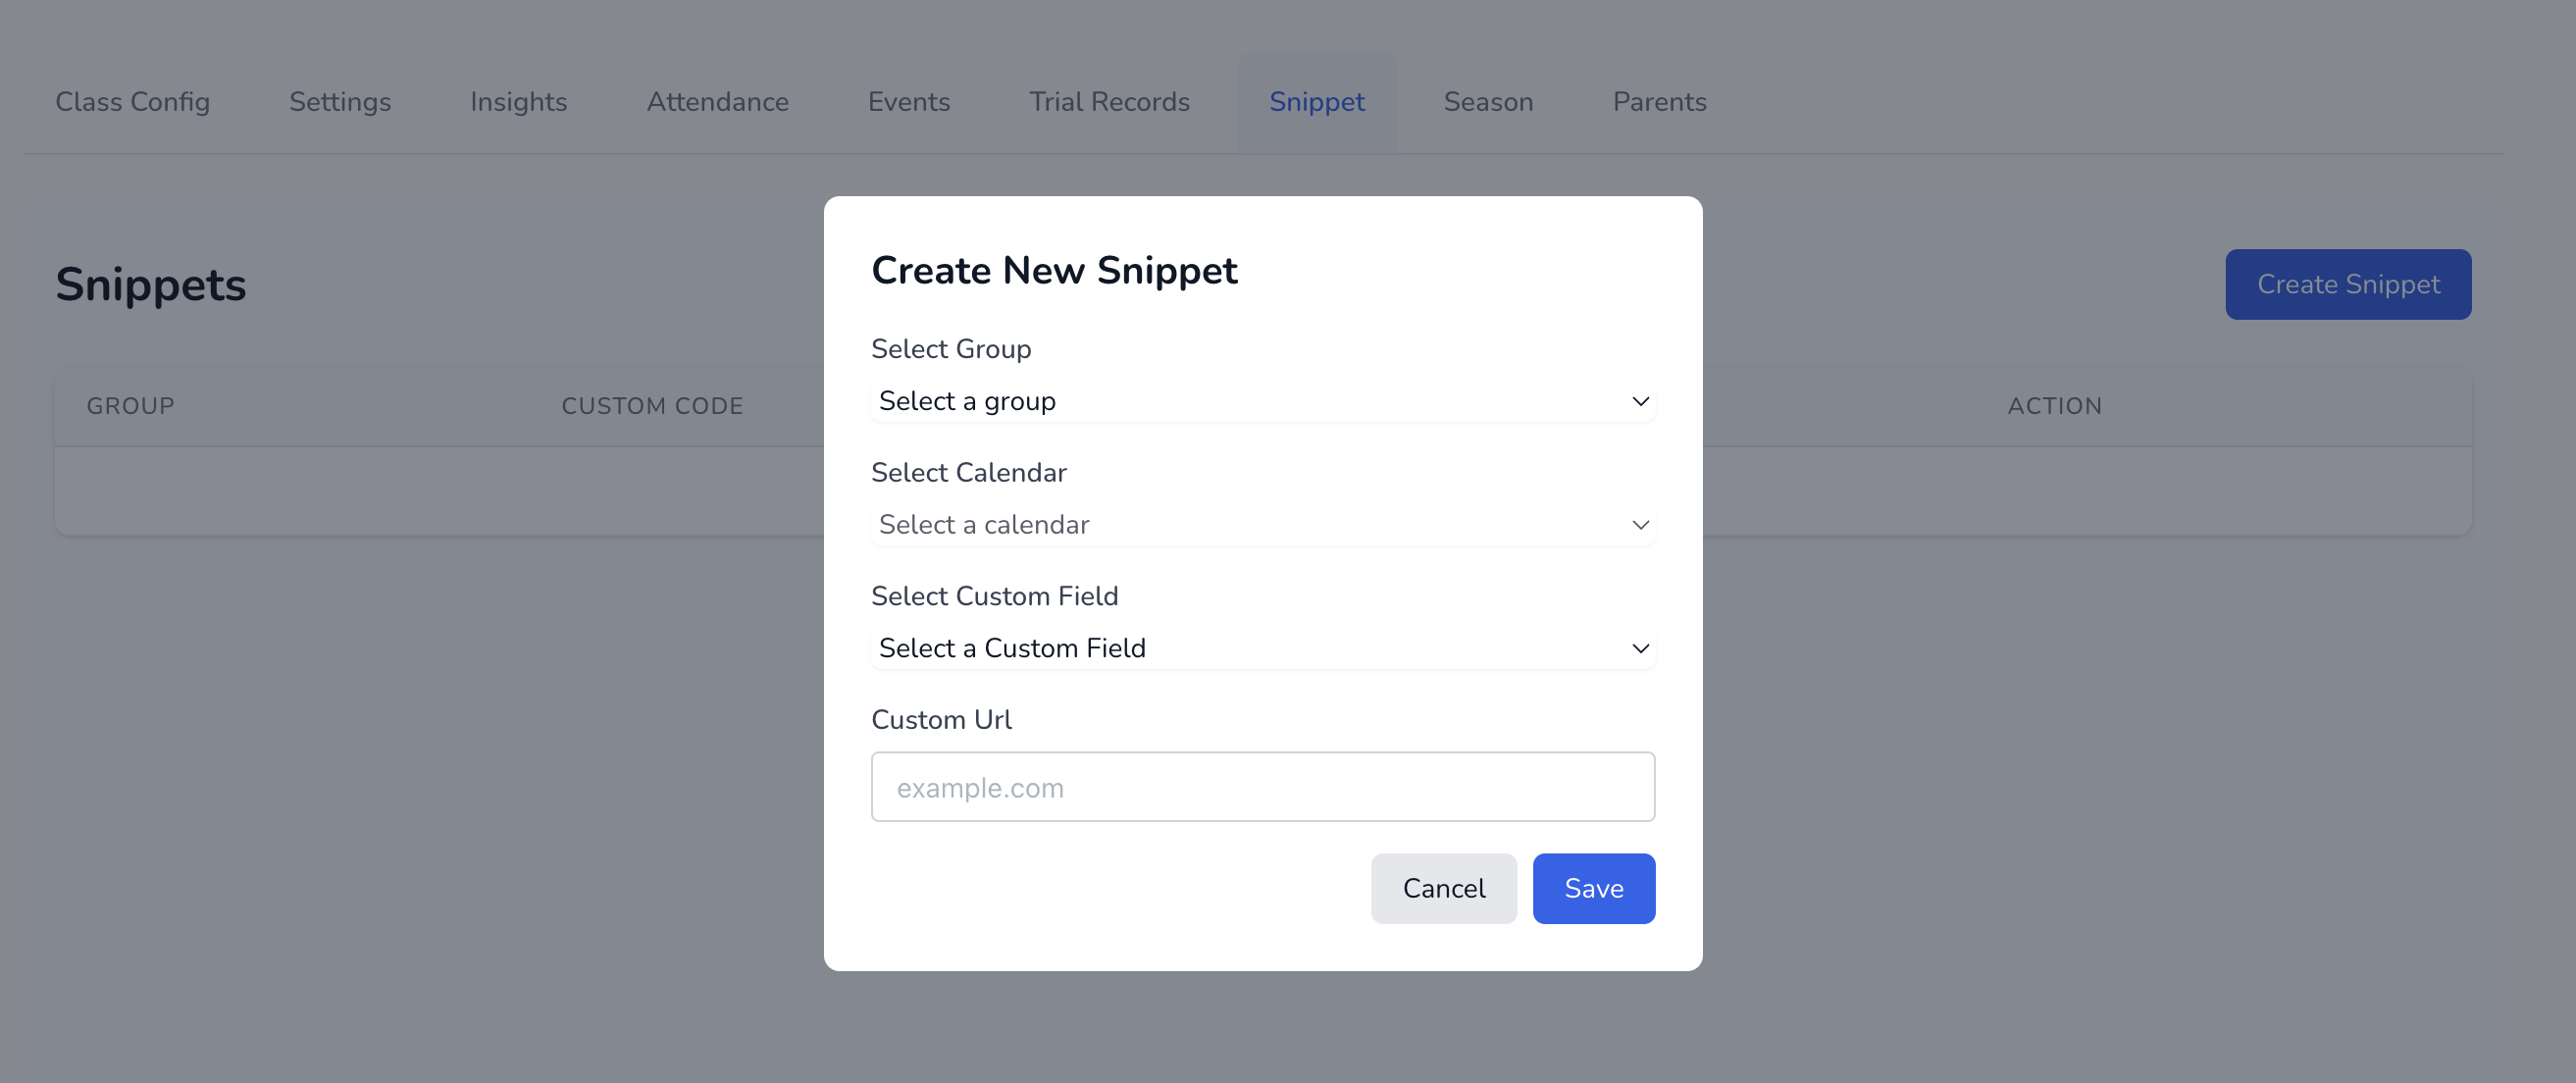
Task: Click the GROUP column header
Action: coord(131,406)
